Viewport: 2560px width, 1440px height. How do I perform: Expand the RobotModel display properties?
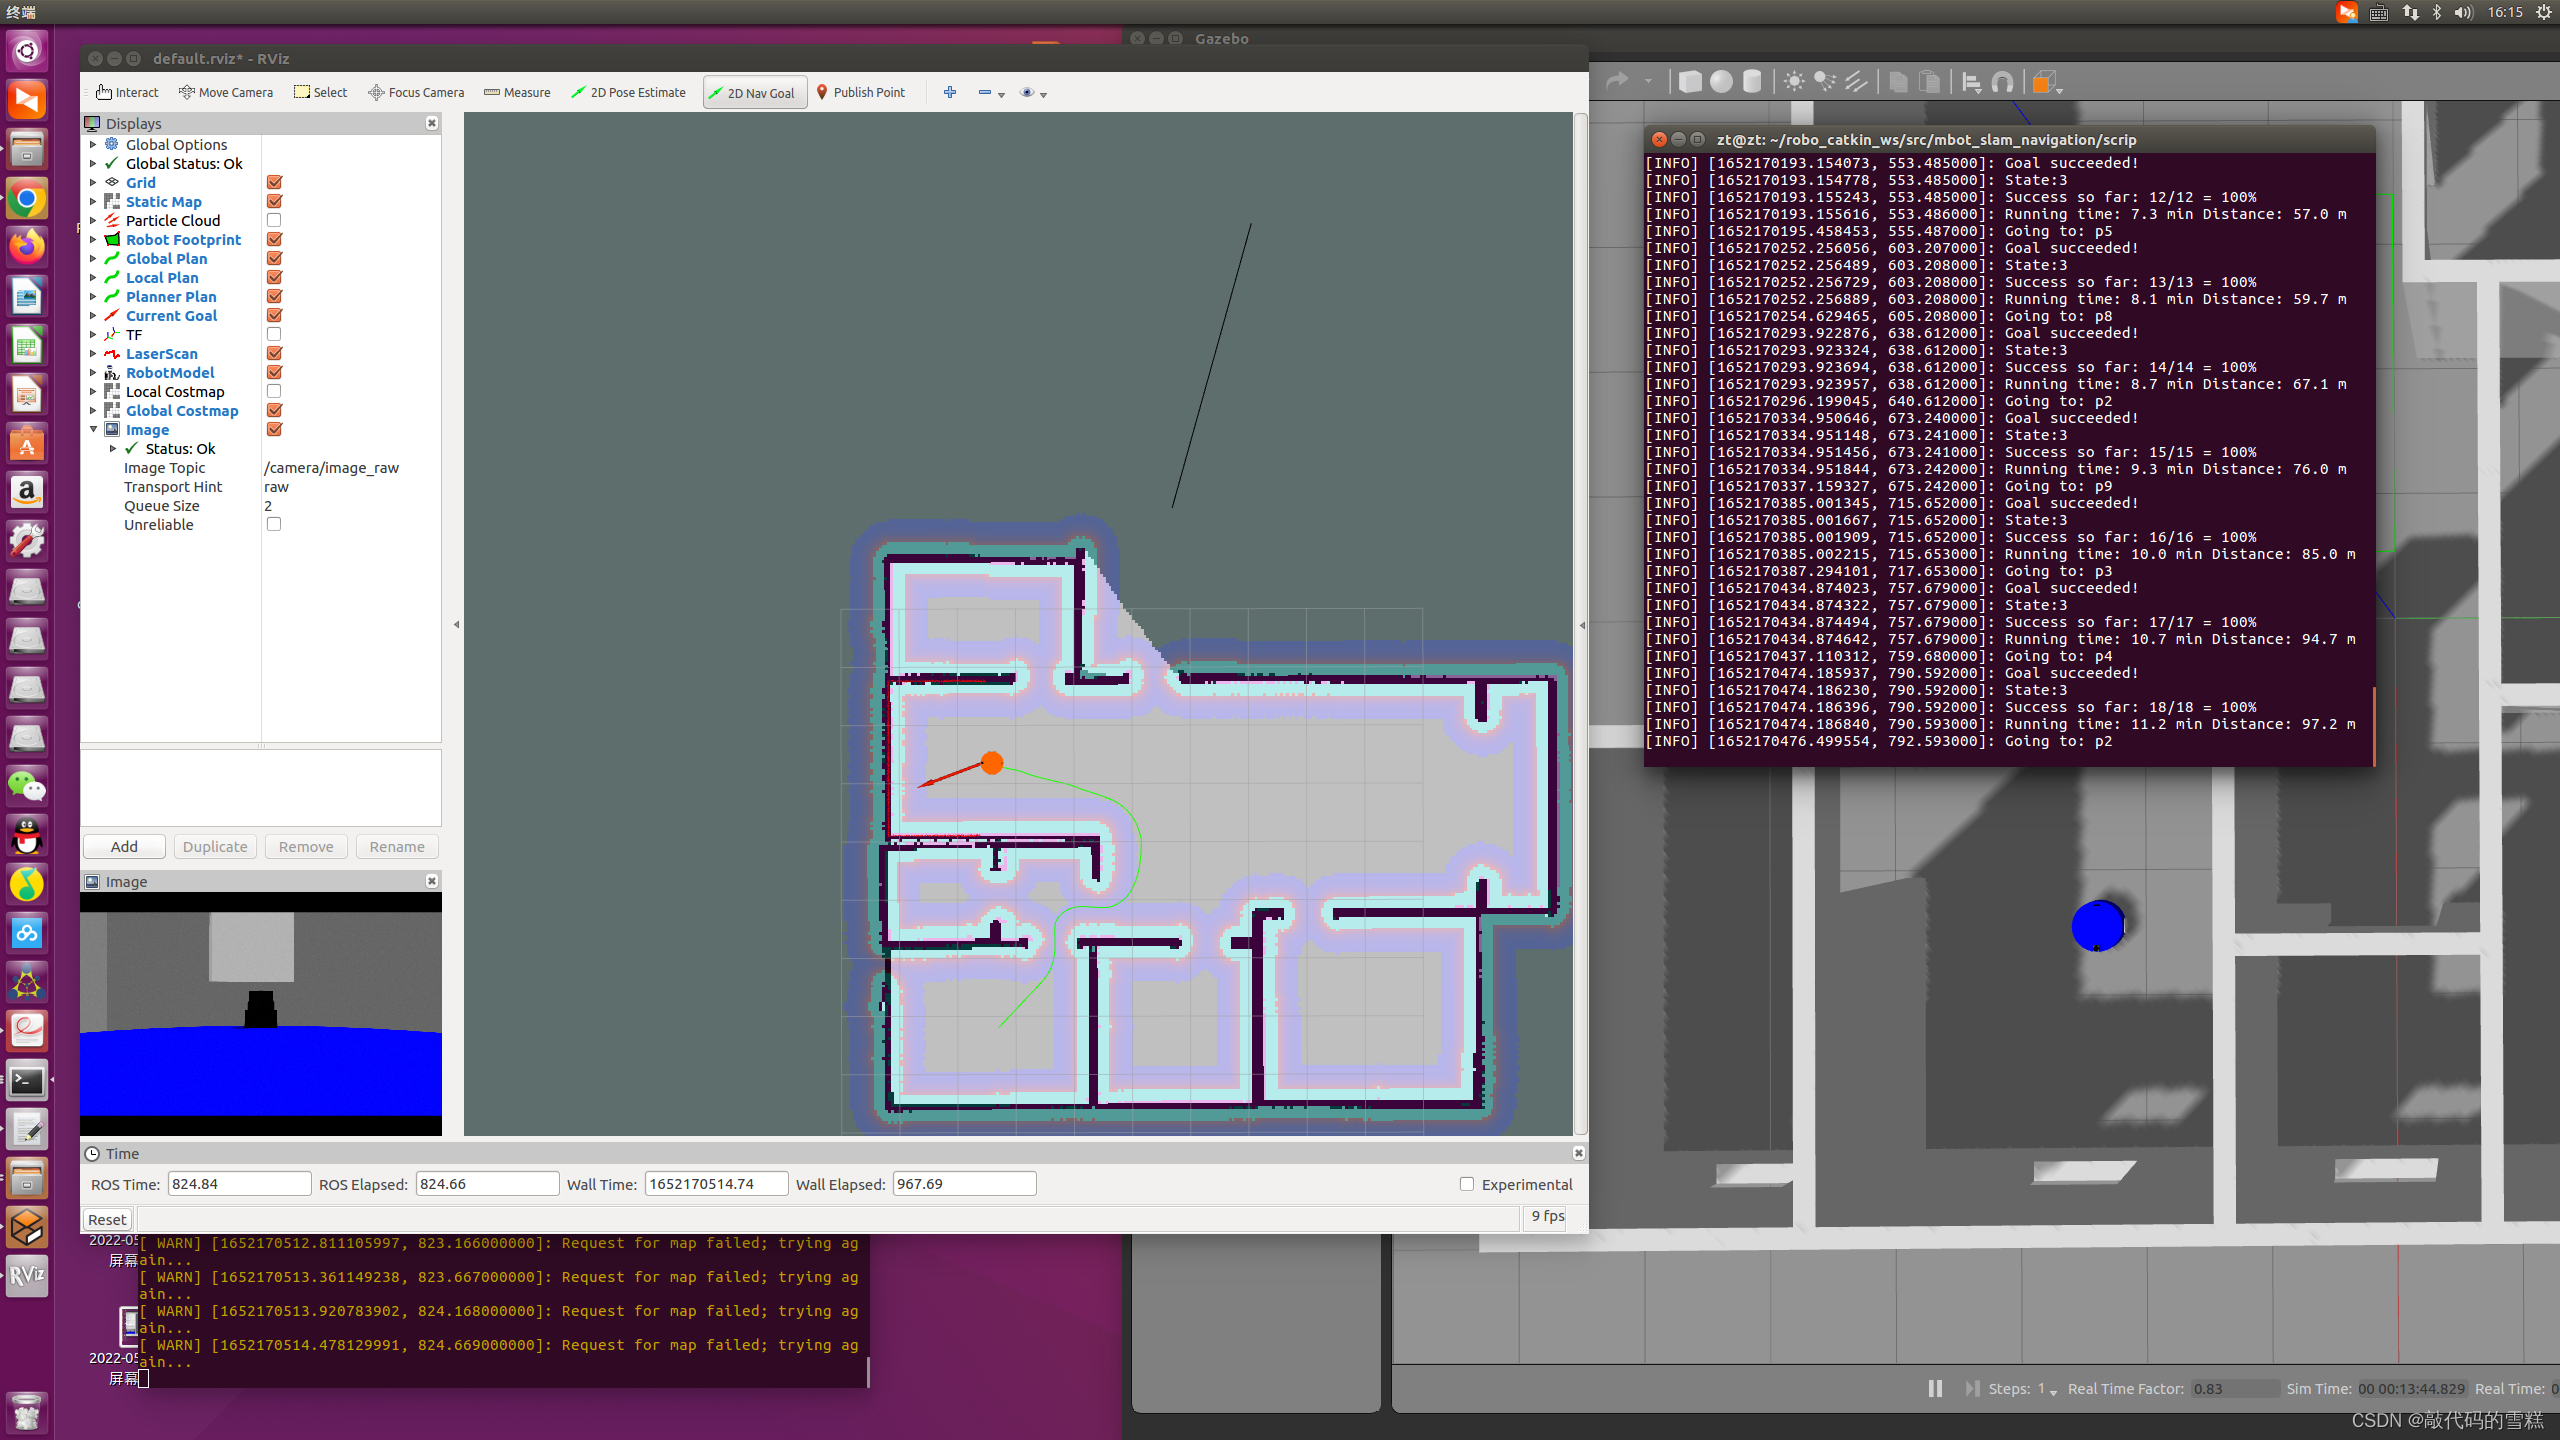click(x=93, y=372)
